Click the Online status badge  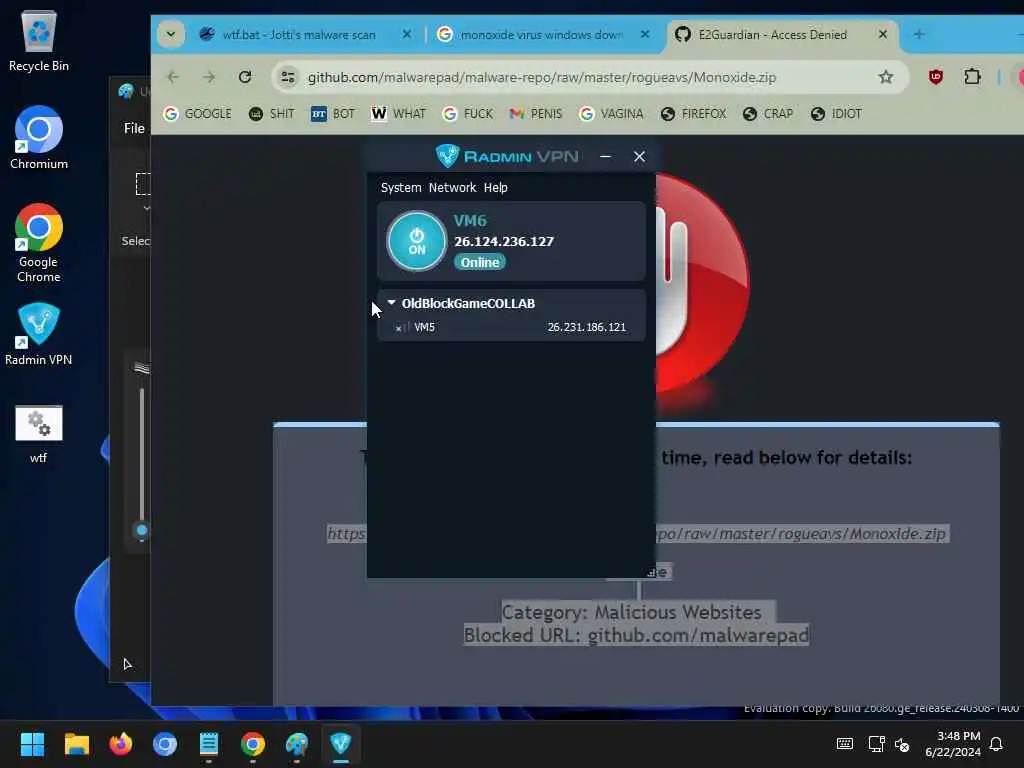[479, 263]
